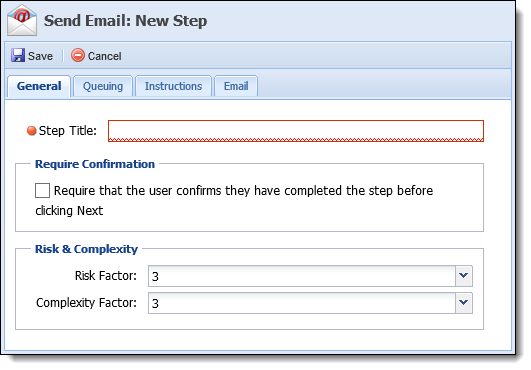Image resolution: width=531 pixels, height=370 pixels.
Task: Enable the Require Confirmation checkbox
Action: pyautogui.click(x=42, y=190)
